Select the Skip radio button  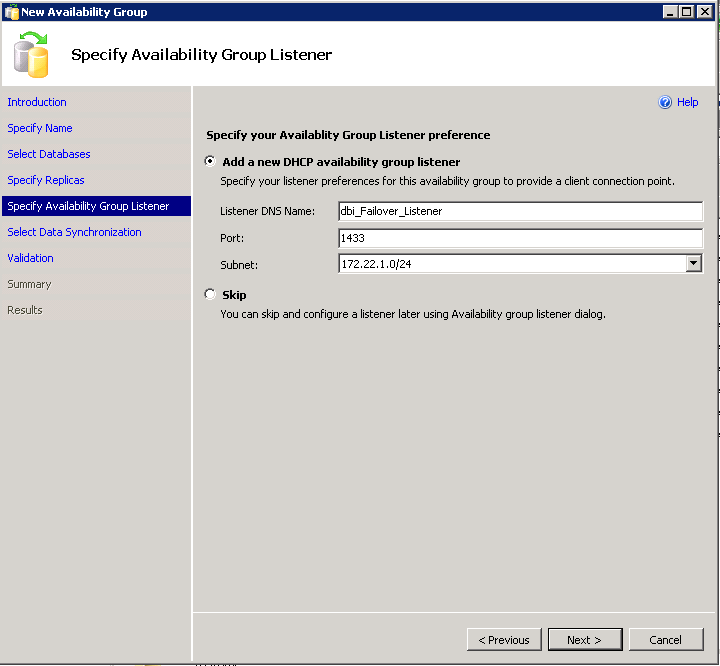point(210,295)
